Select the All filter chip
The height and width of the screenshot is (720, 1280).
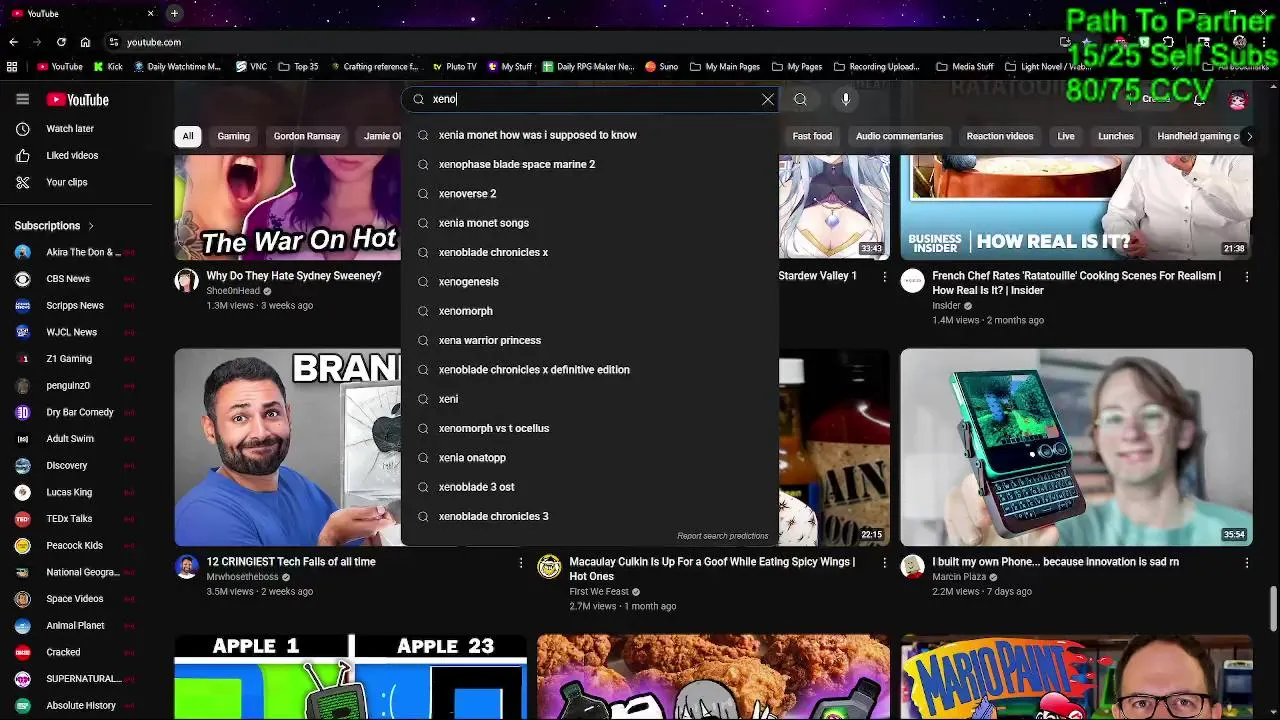tap(187, 136)
